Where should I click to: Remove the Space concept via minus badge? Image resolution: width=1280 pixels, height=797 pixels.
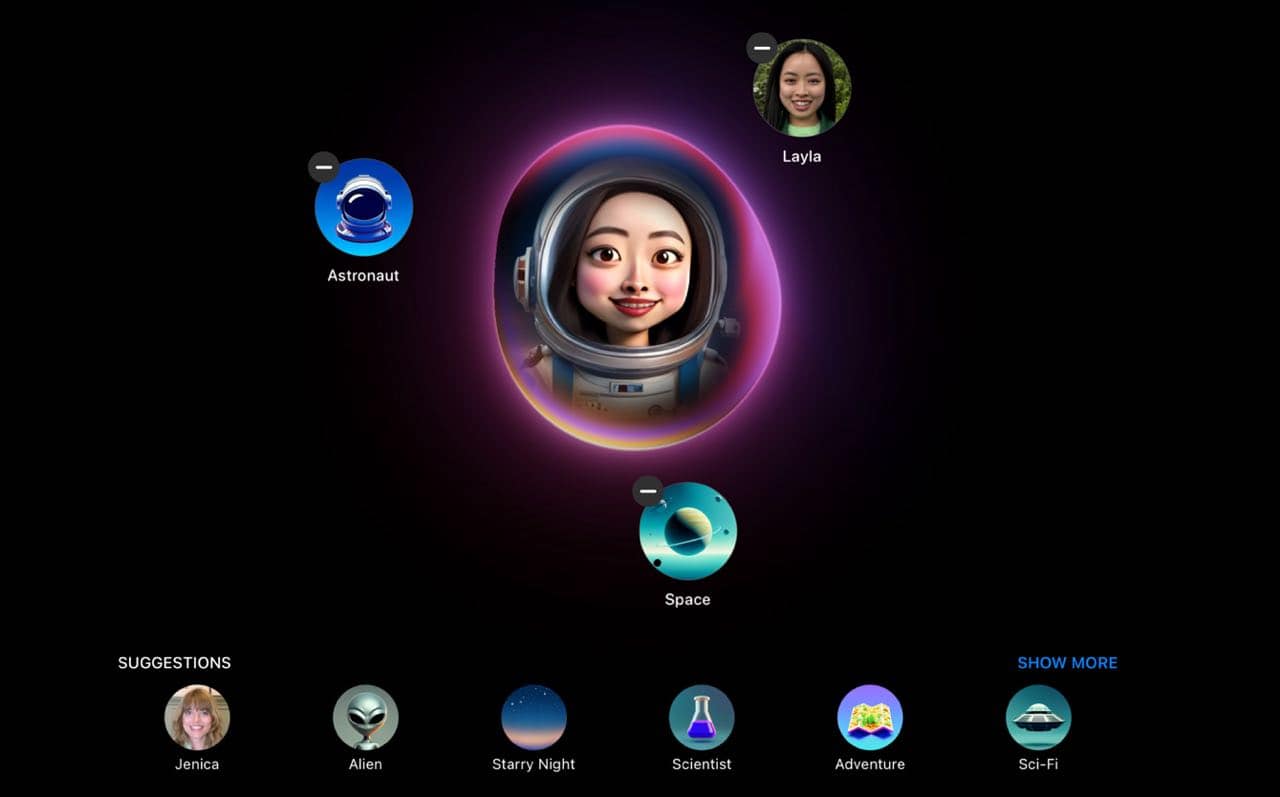(648, 490)
